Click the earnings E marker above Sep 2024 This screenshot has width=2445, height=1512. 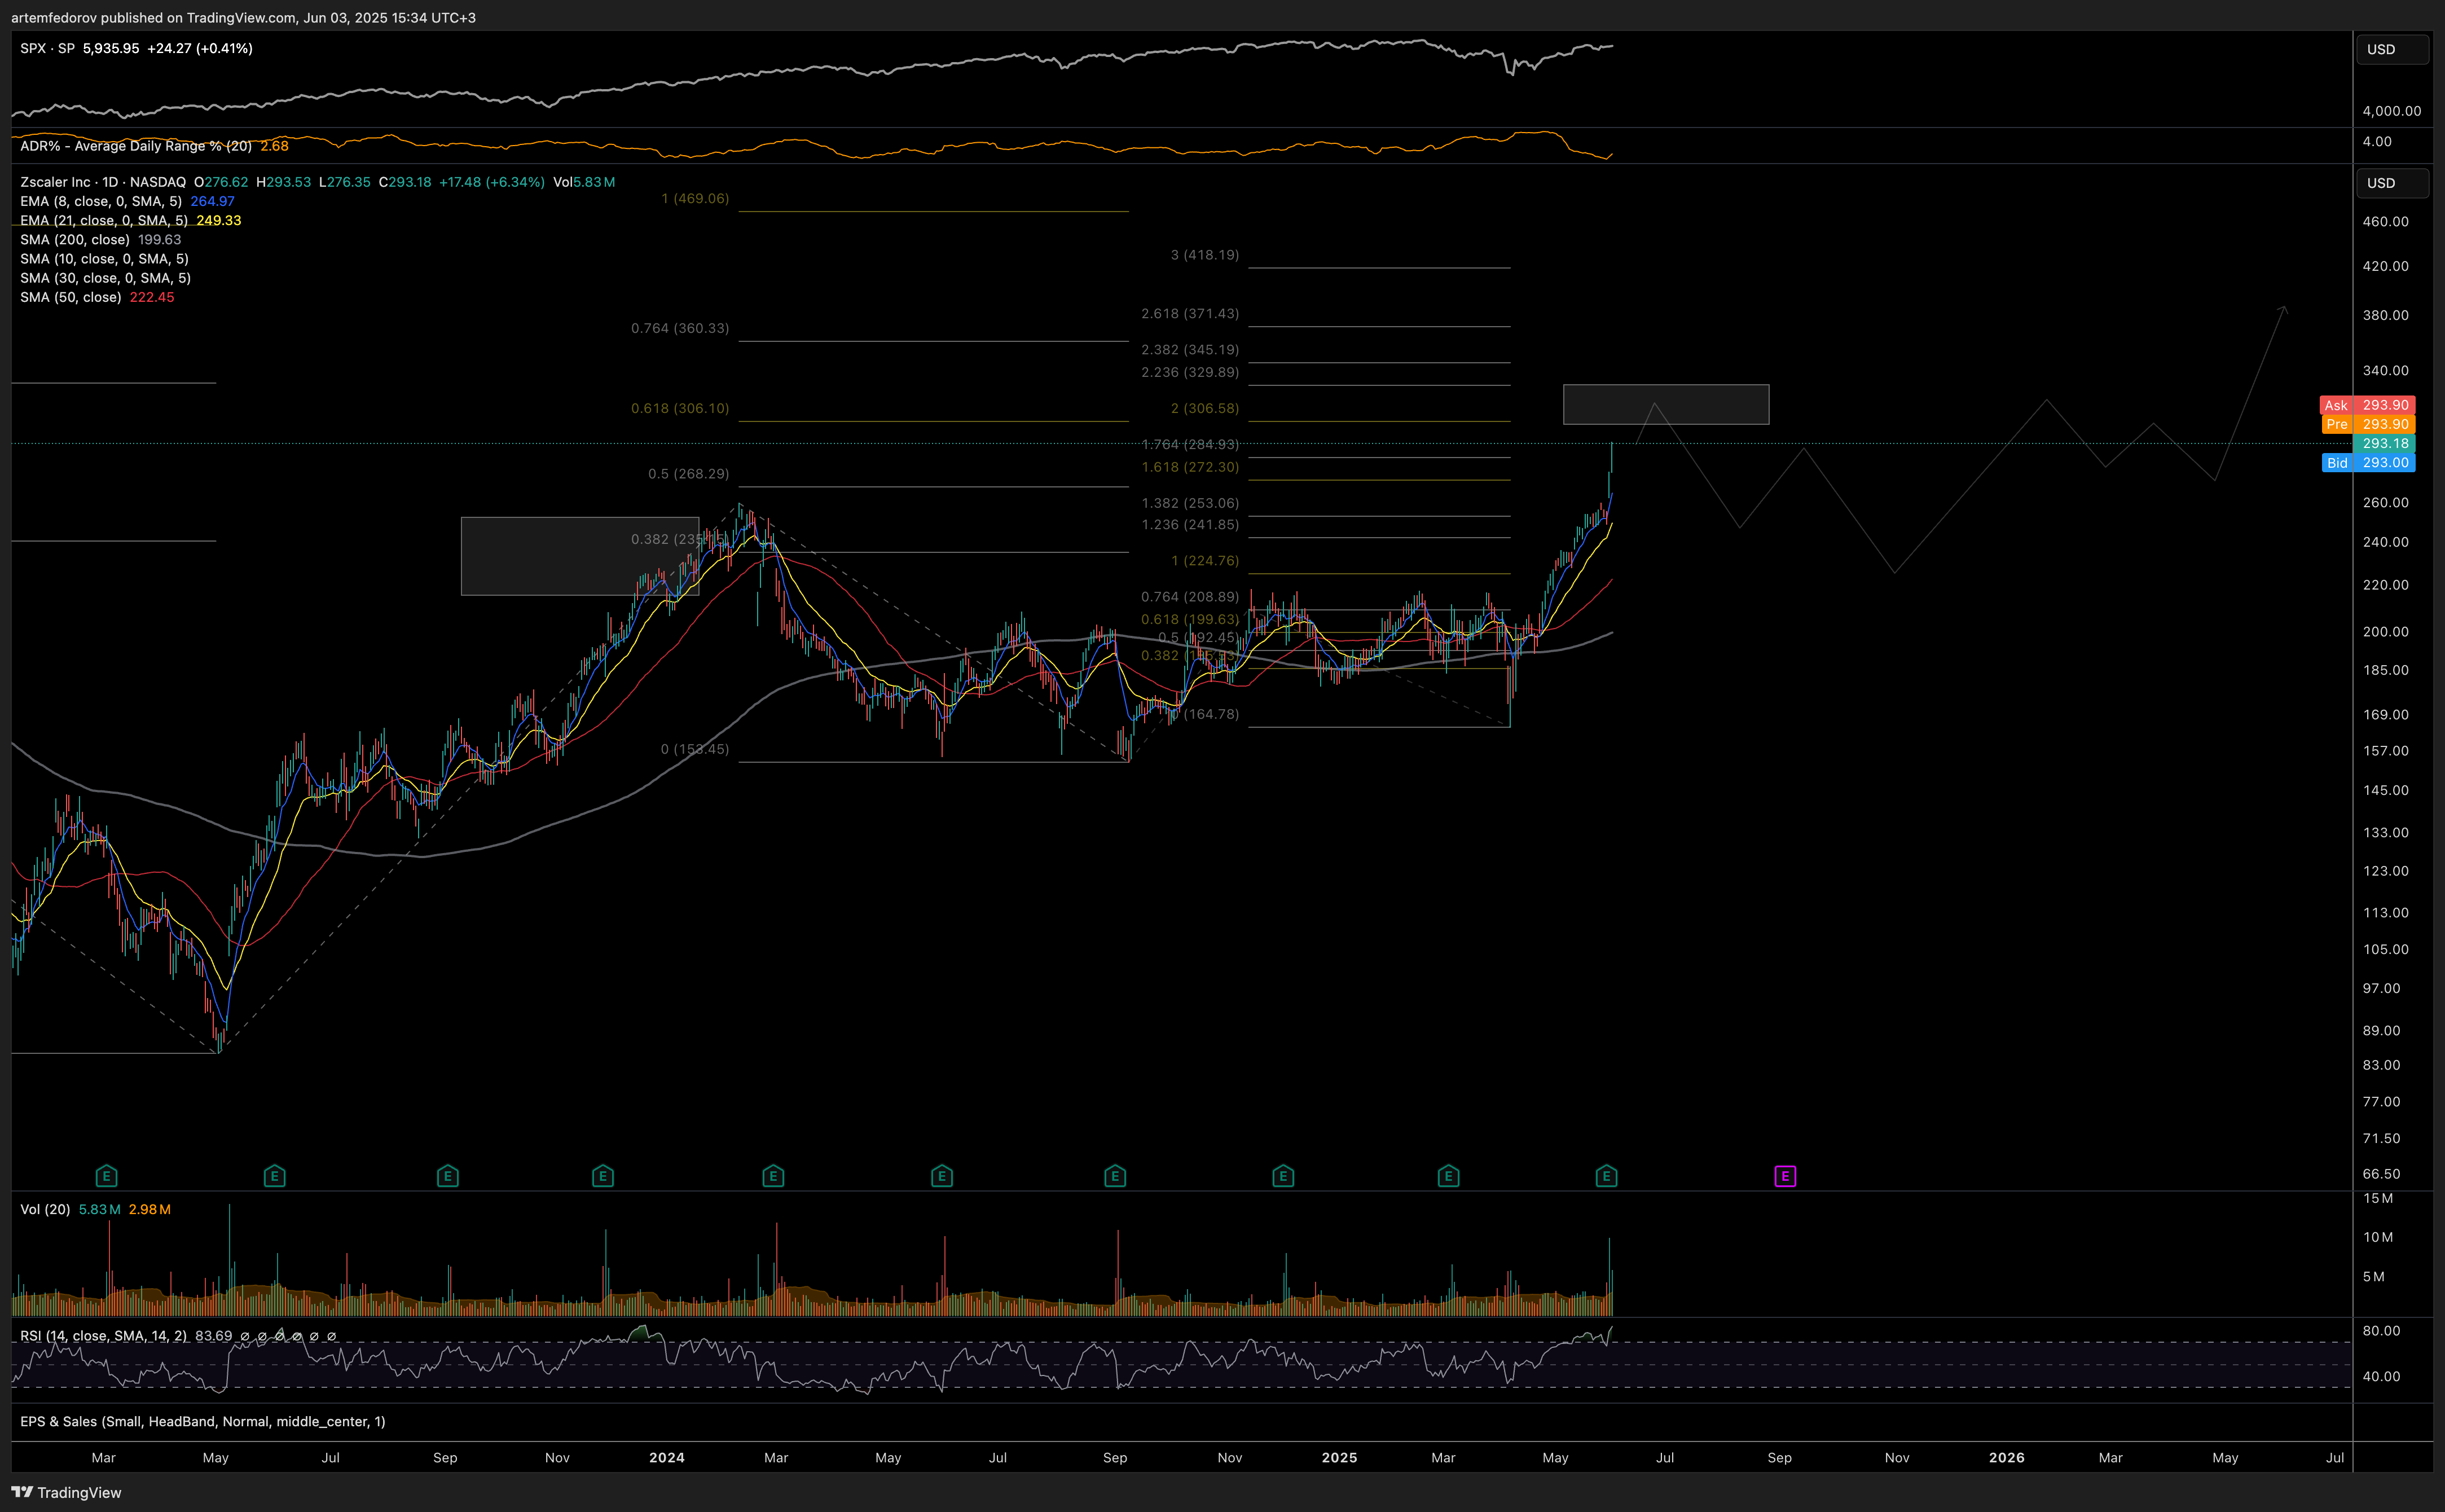coord(1115,1176)
